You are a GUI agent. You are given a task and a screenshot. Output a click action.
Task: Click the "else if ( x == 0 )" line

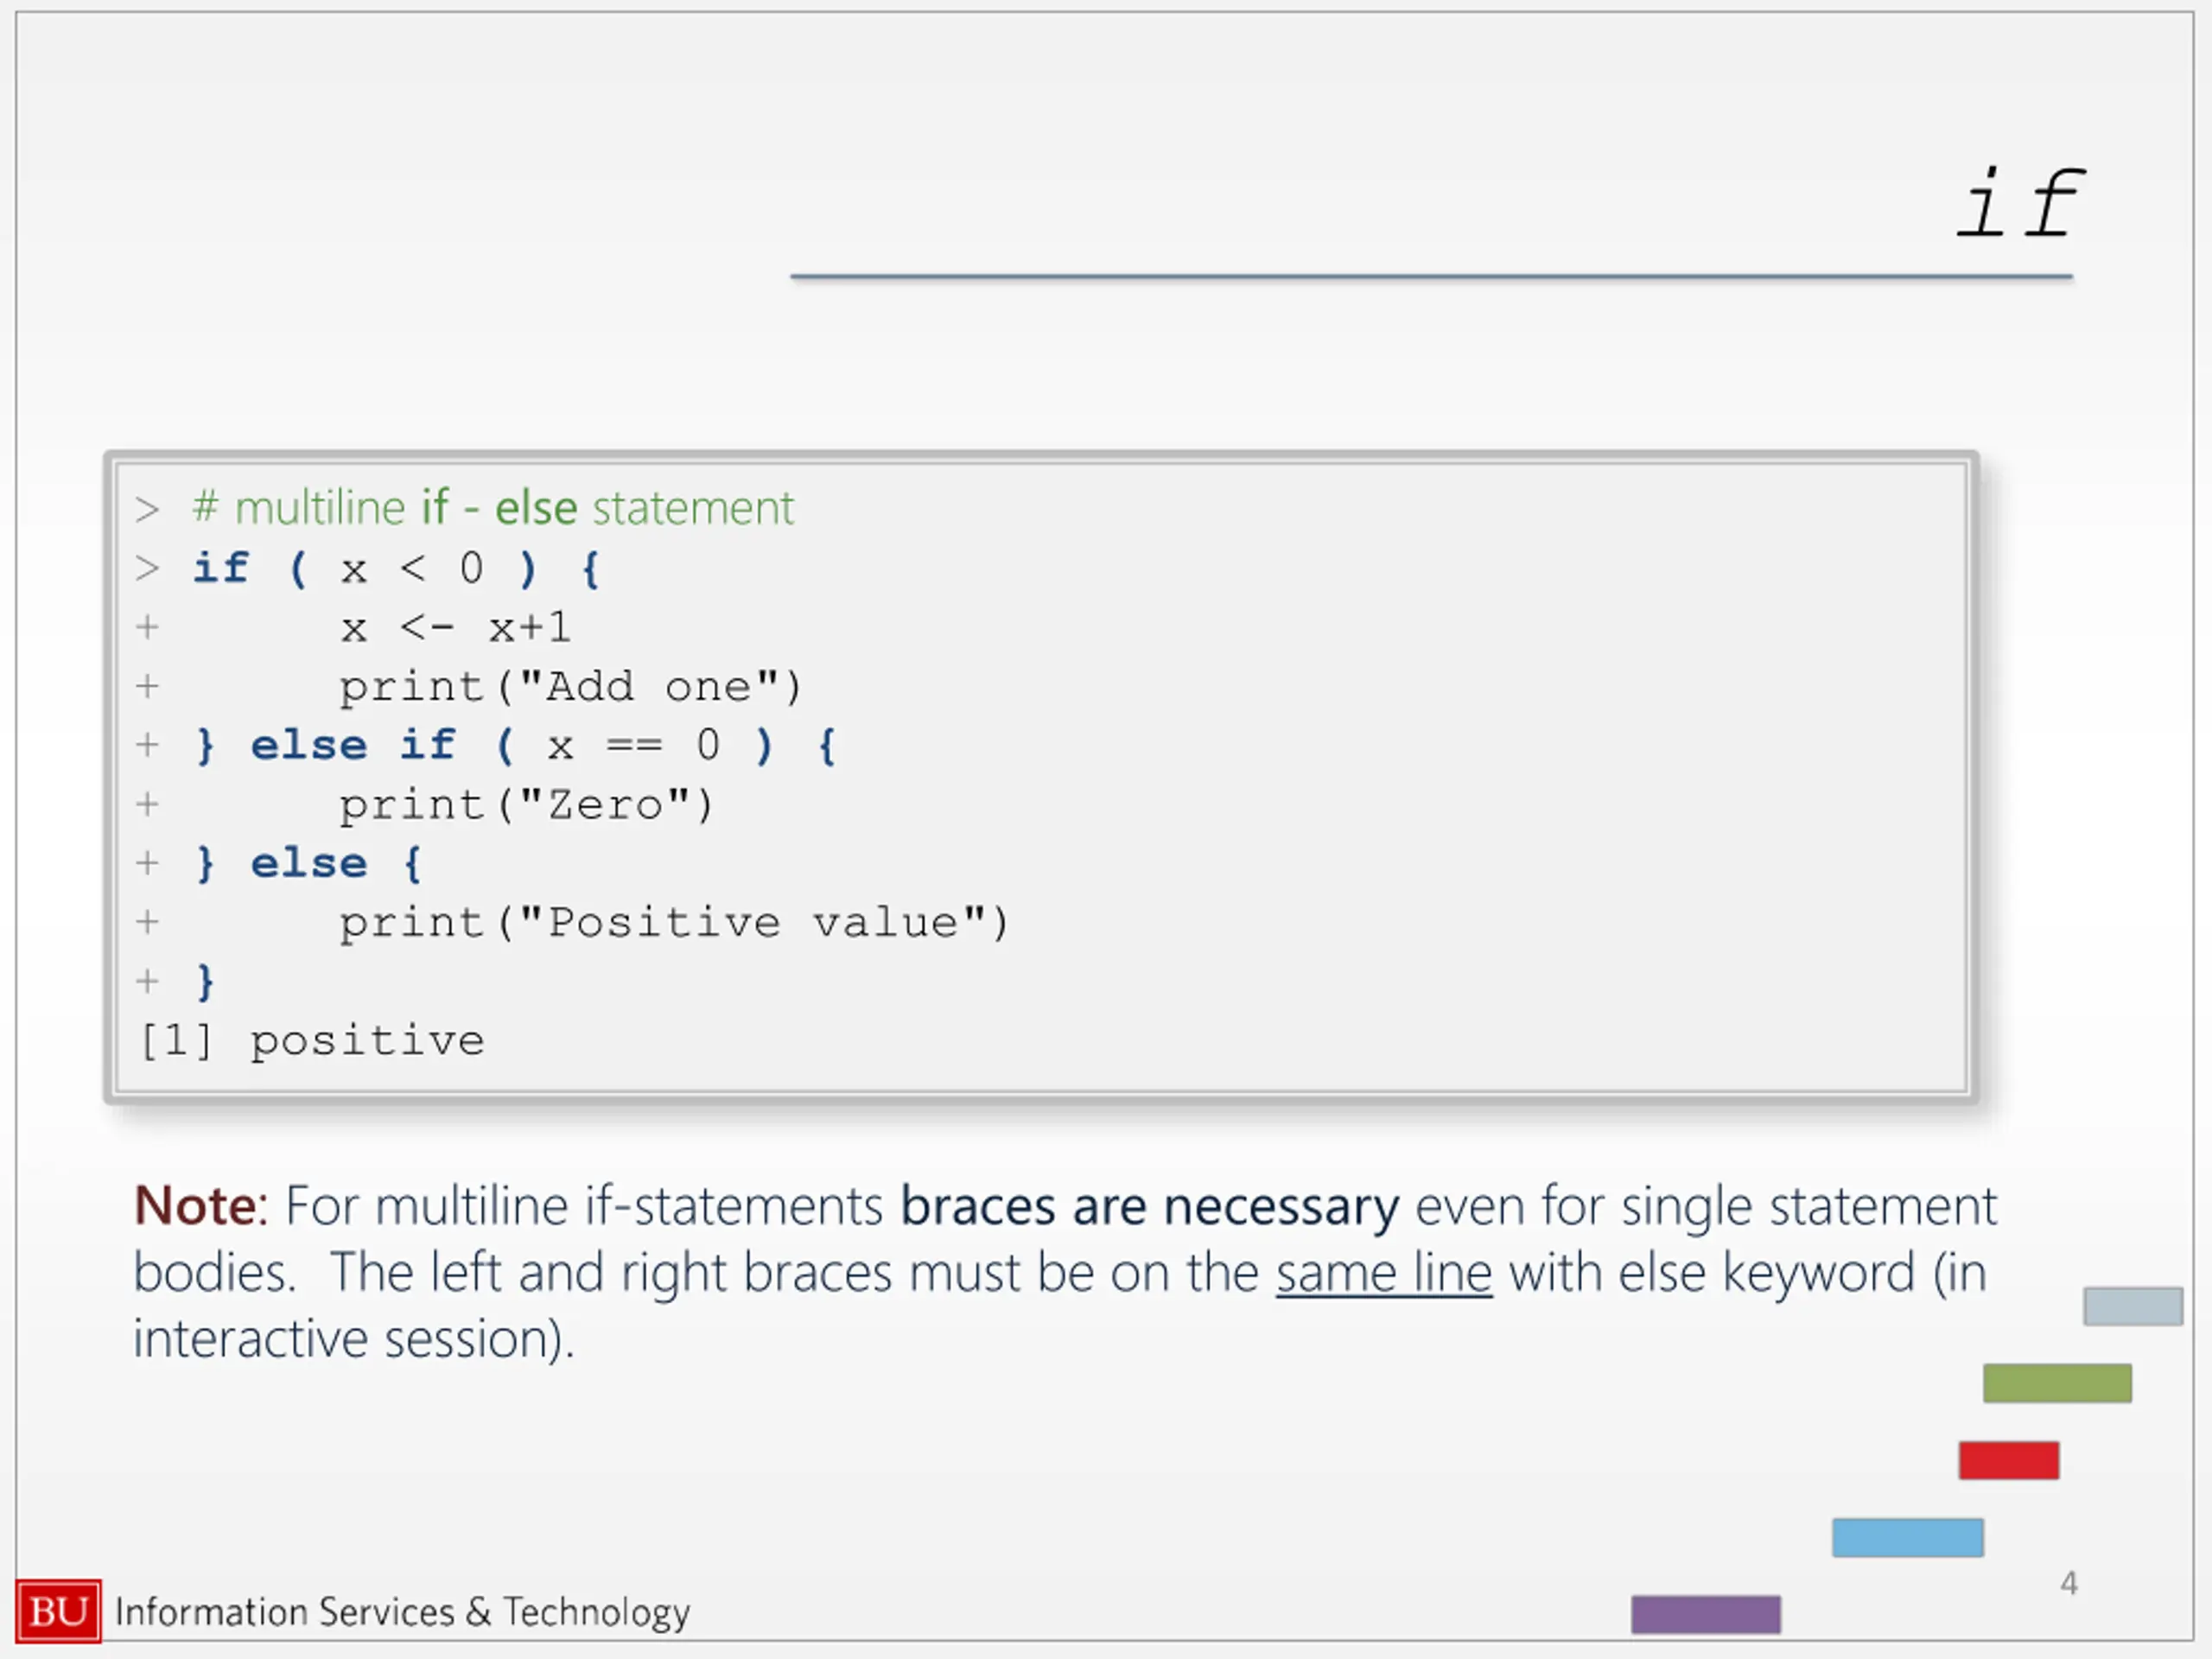516,746
